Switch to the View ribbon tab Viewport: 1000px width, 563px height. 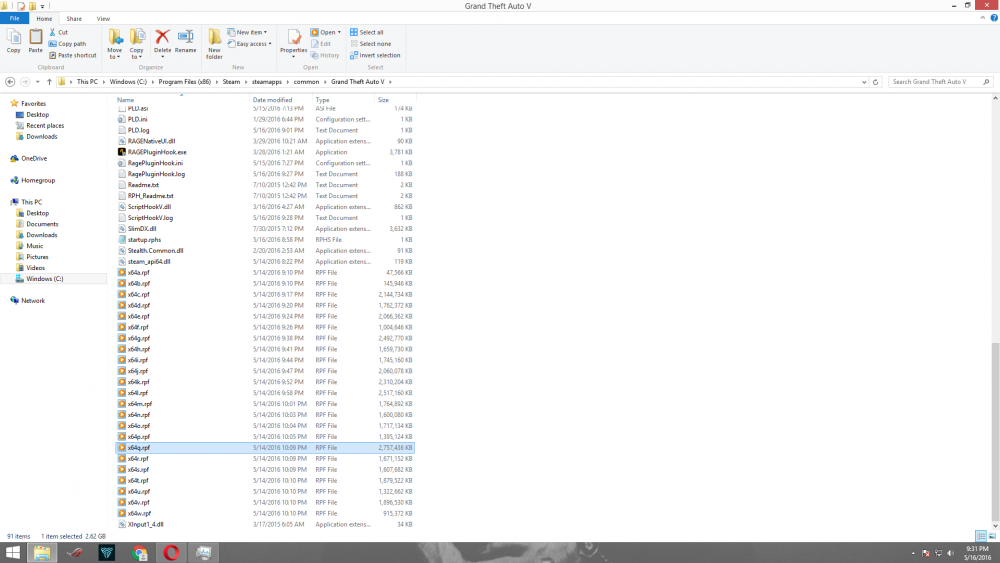[103, 18]
